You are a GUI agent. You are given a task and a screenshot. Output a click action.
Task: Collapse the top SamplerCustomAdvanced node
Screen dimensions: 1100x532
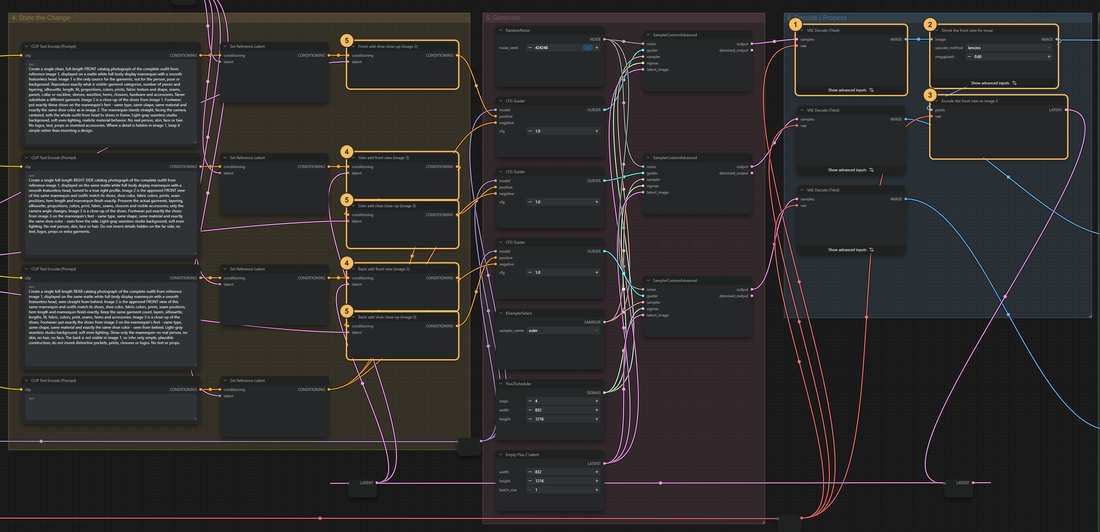(x=648, y=34)
